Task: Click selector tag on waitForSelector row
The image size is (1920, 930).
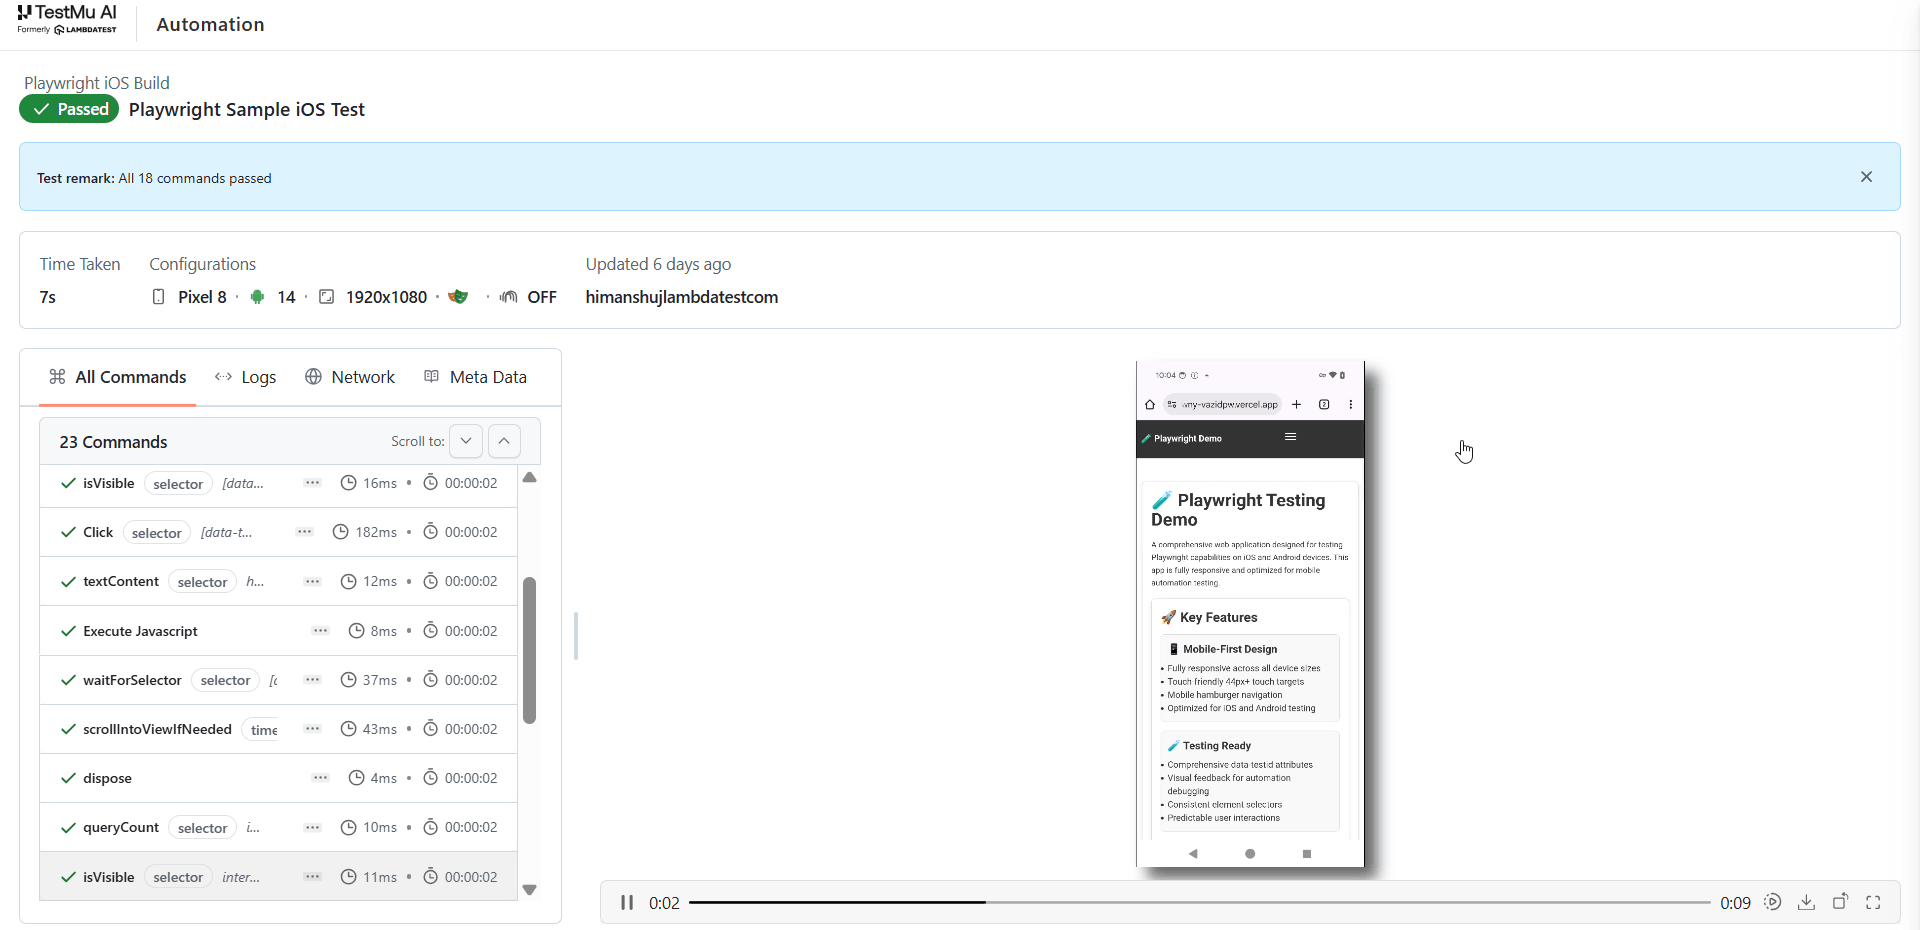Action: (x=225, y=680)
